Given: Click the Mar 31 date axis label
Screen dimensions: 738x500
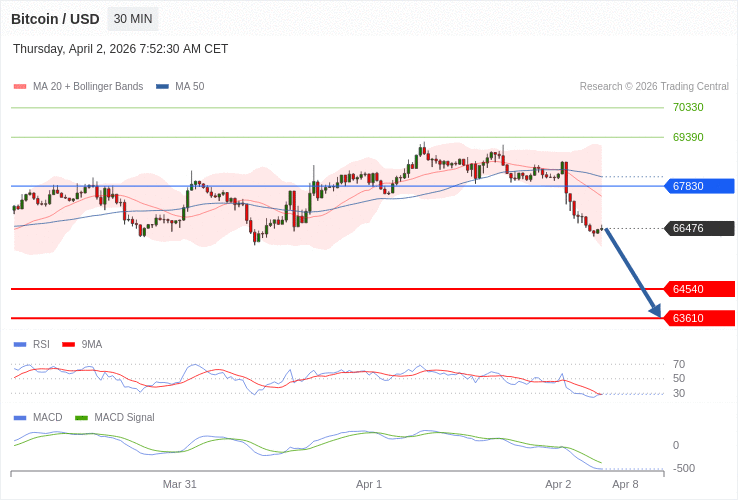Looking at the screenshot, I should [180, 484].
